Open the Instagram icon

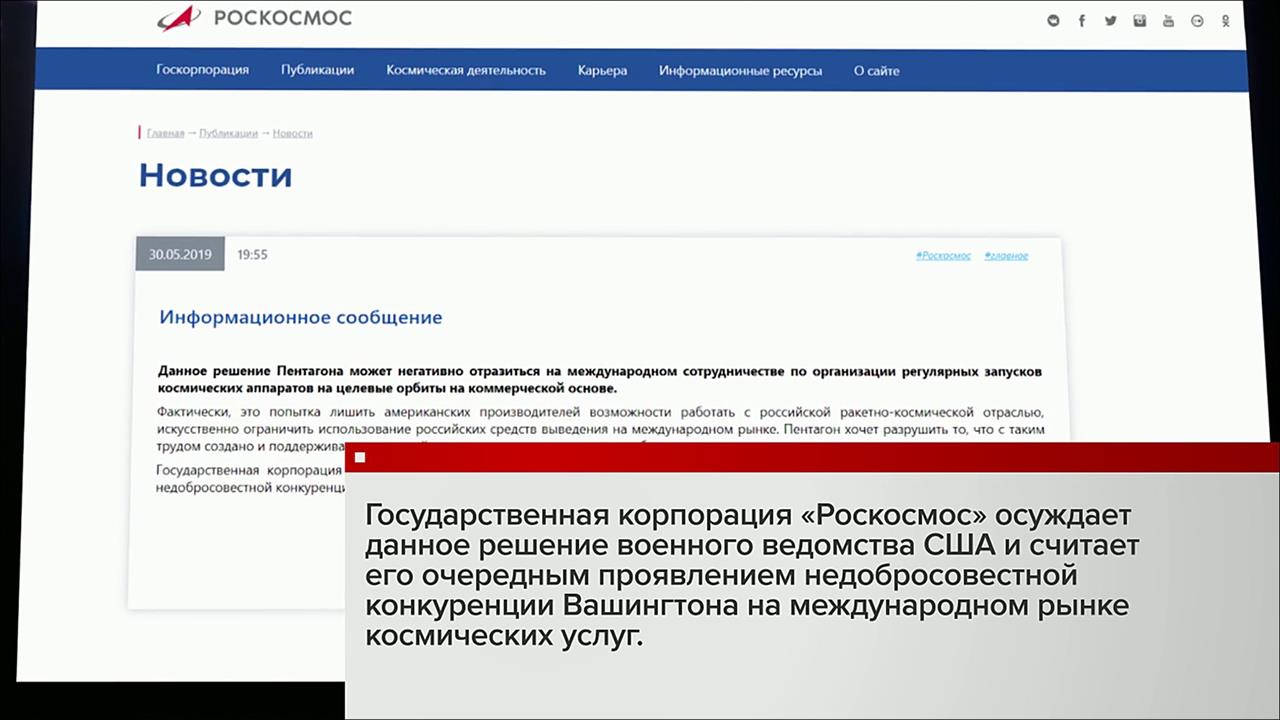(1139, 21)
